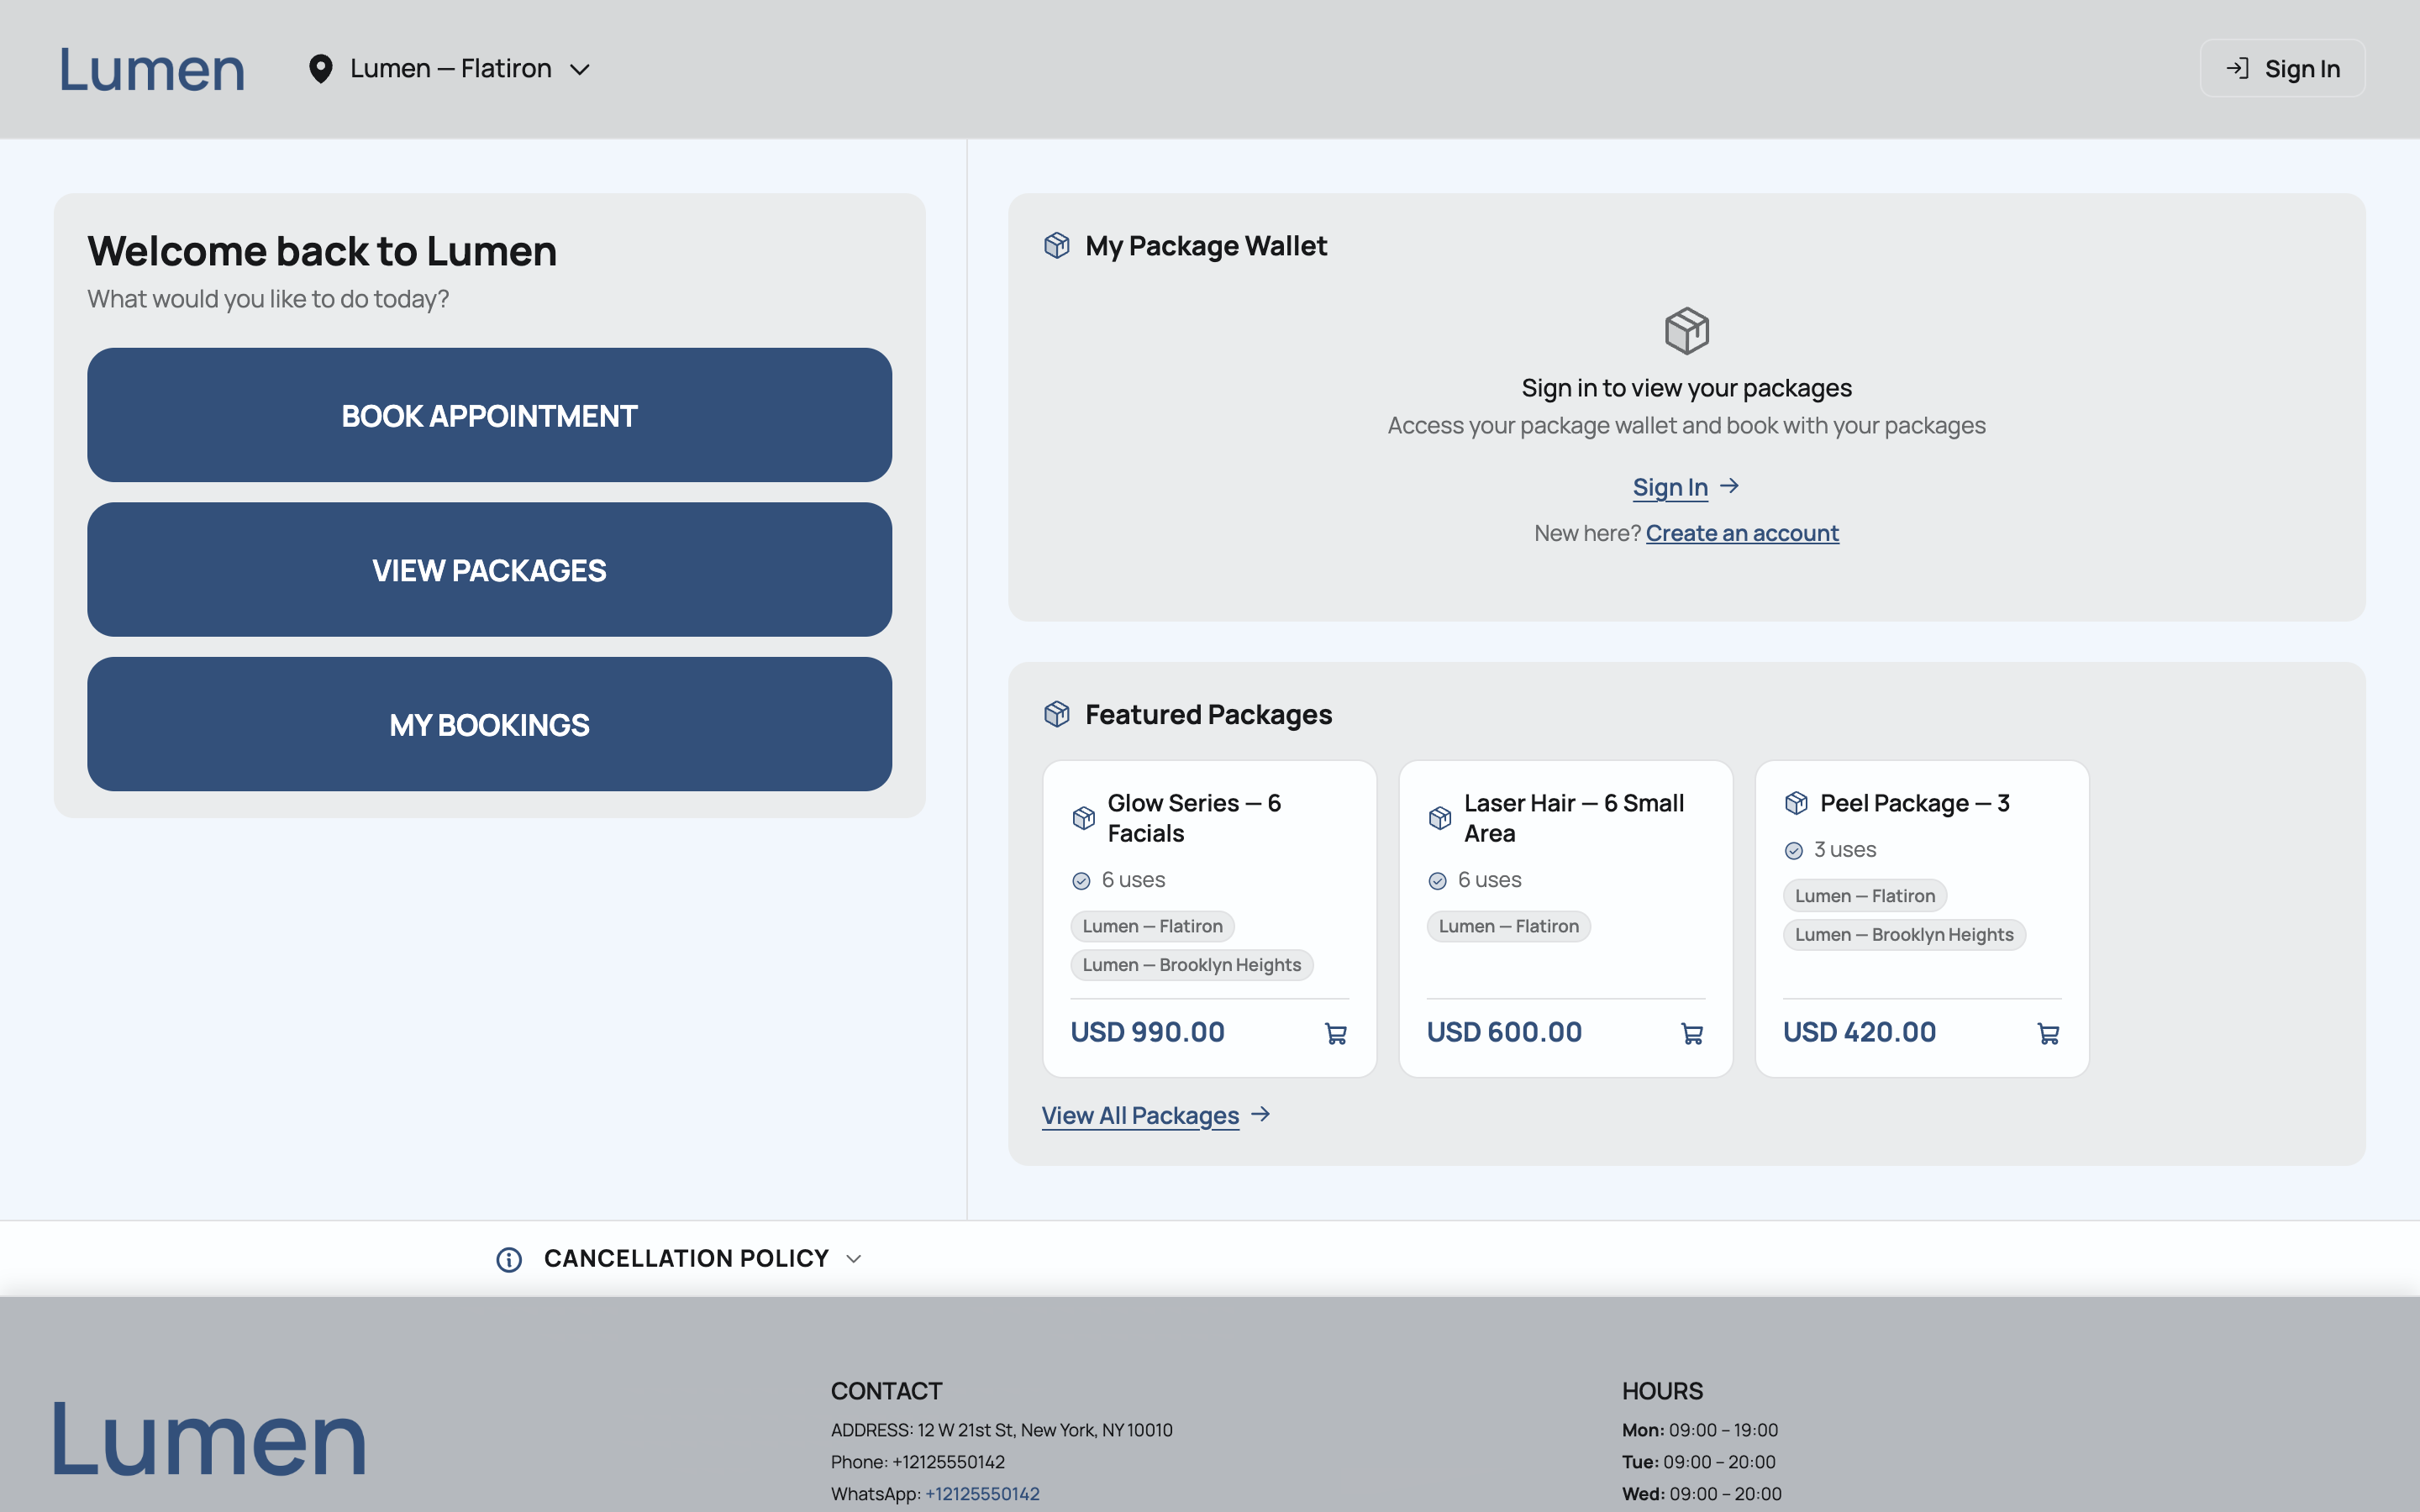This screenshot has width=2420, height=1512.
Task: Click the Peel Package box icon
Action: coord(1796,803)
